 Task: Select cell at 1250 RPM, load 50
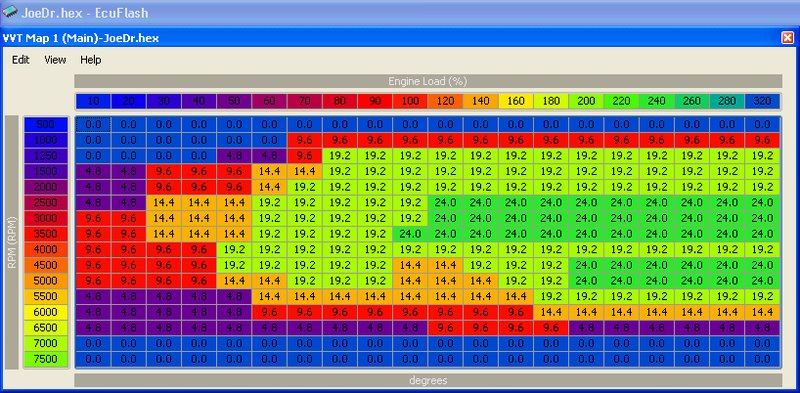(x=234, y=156)
